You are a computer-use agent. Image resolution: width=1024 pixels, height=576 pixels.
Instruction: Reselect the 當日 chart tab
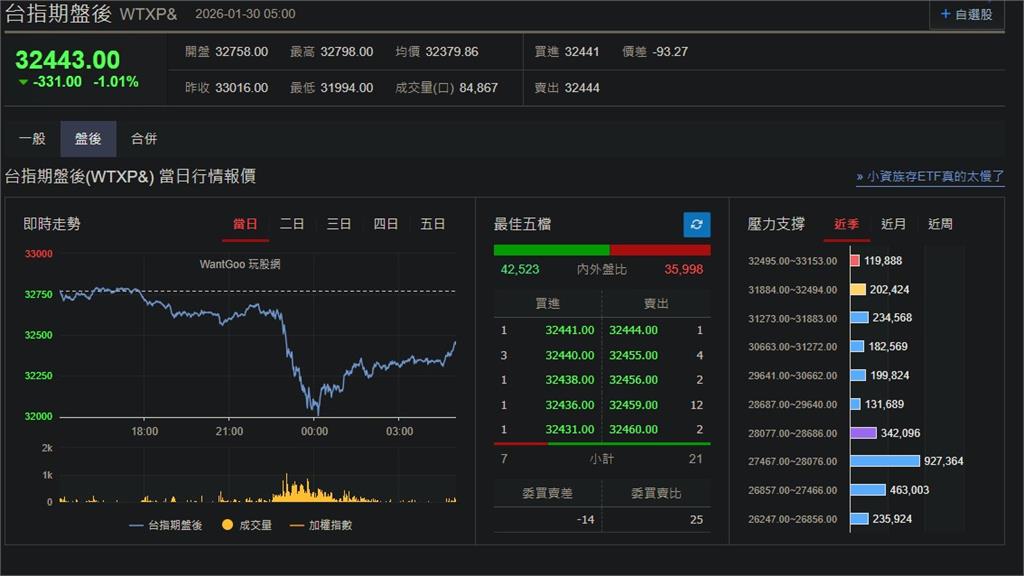pos(245,224)
